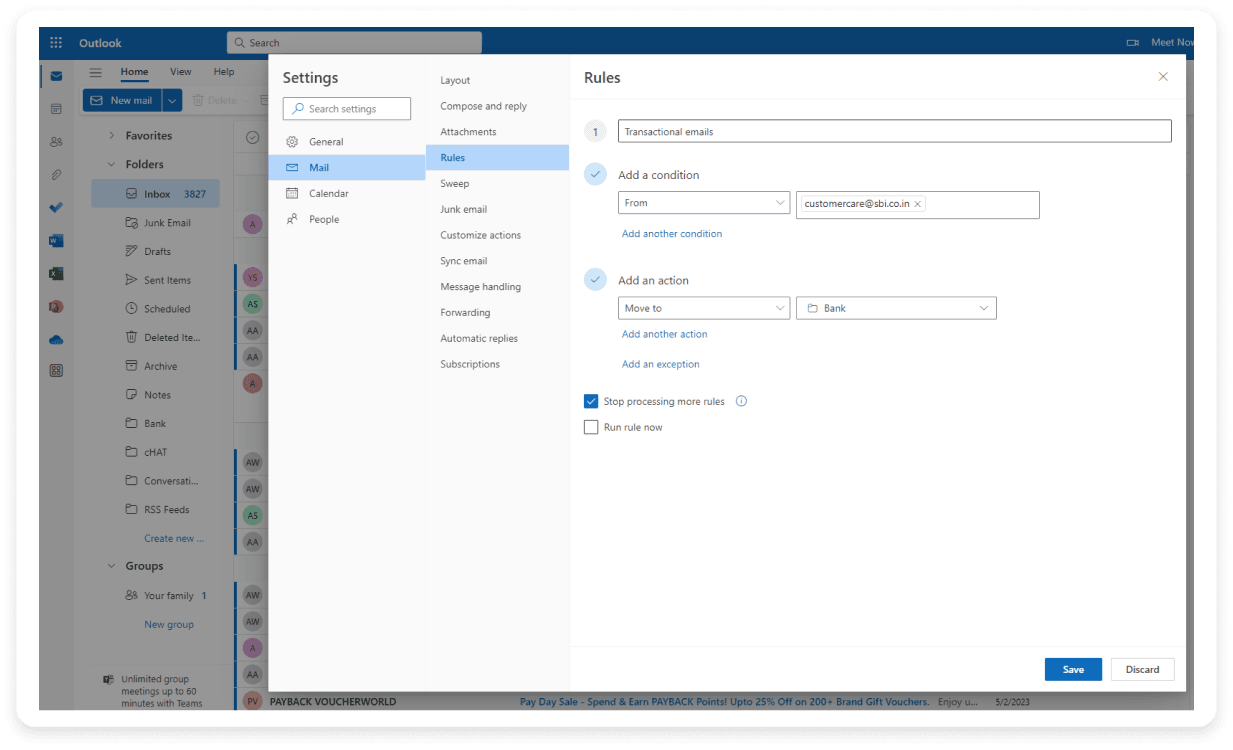This screenshot has height=750, width=1233.
Task: Open the Forwarding settings page
Action: coord(465,312)
